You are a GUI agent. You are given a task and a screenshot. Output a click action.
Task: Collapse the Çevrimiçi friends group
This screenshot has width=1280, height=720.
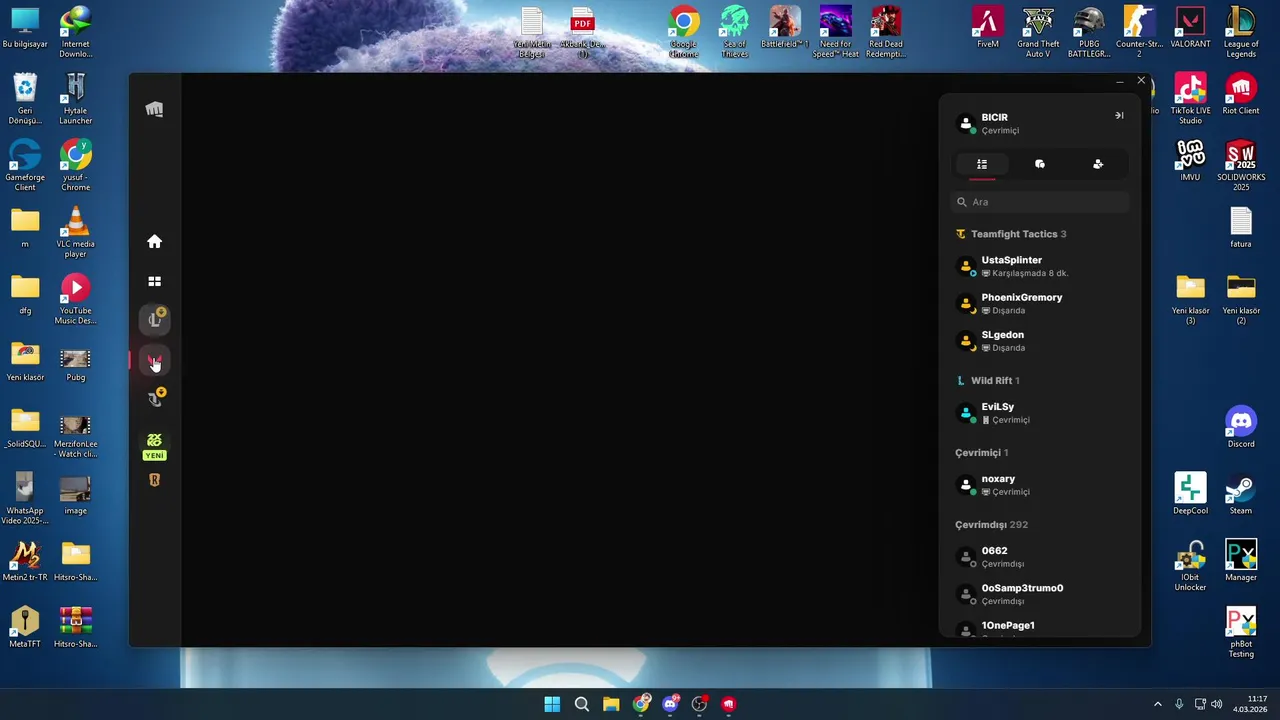(981, 452)
